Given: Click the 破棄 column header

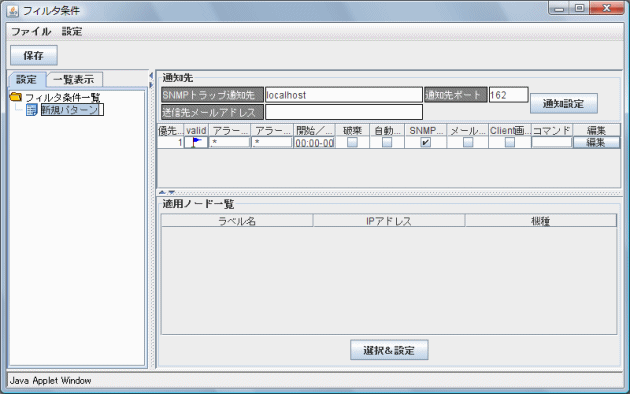Looking at the screenshot, I should (352, 131).
